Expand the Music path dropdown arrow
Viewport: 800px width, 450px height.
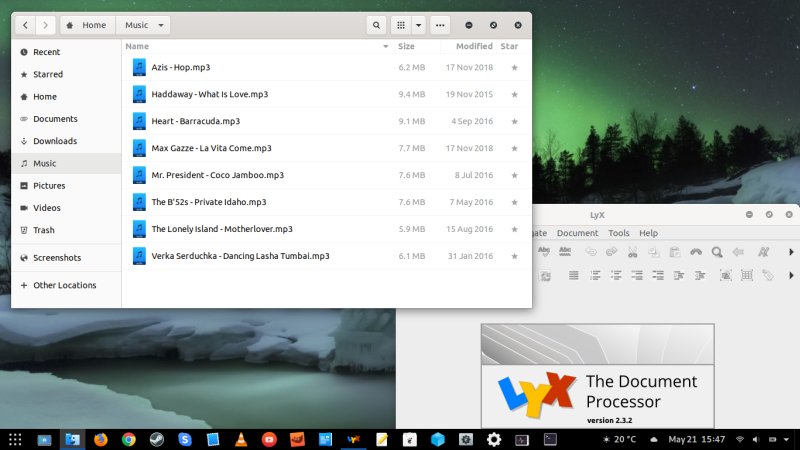point(161,25)
